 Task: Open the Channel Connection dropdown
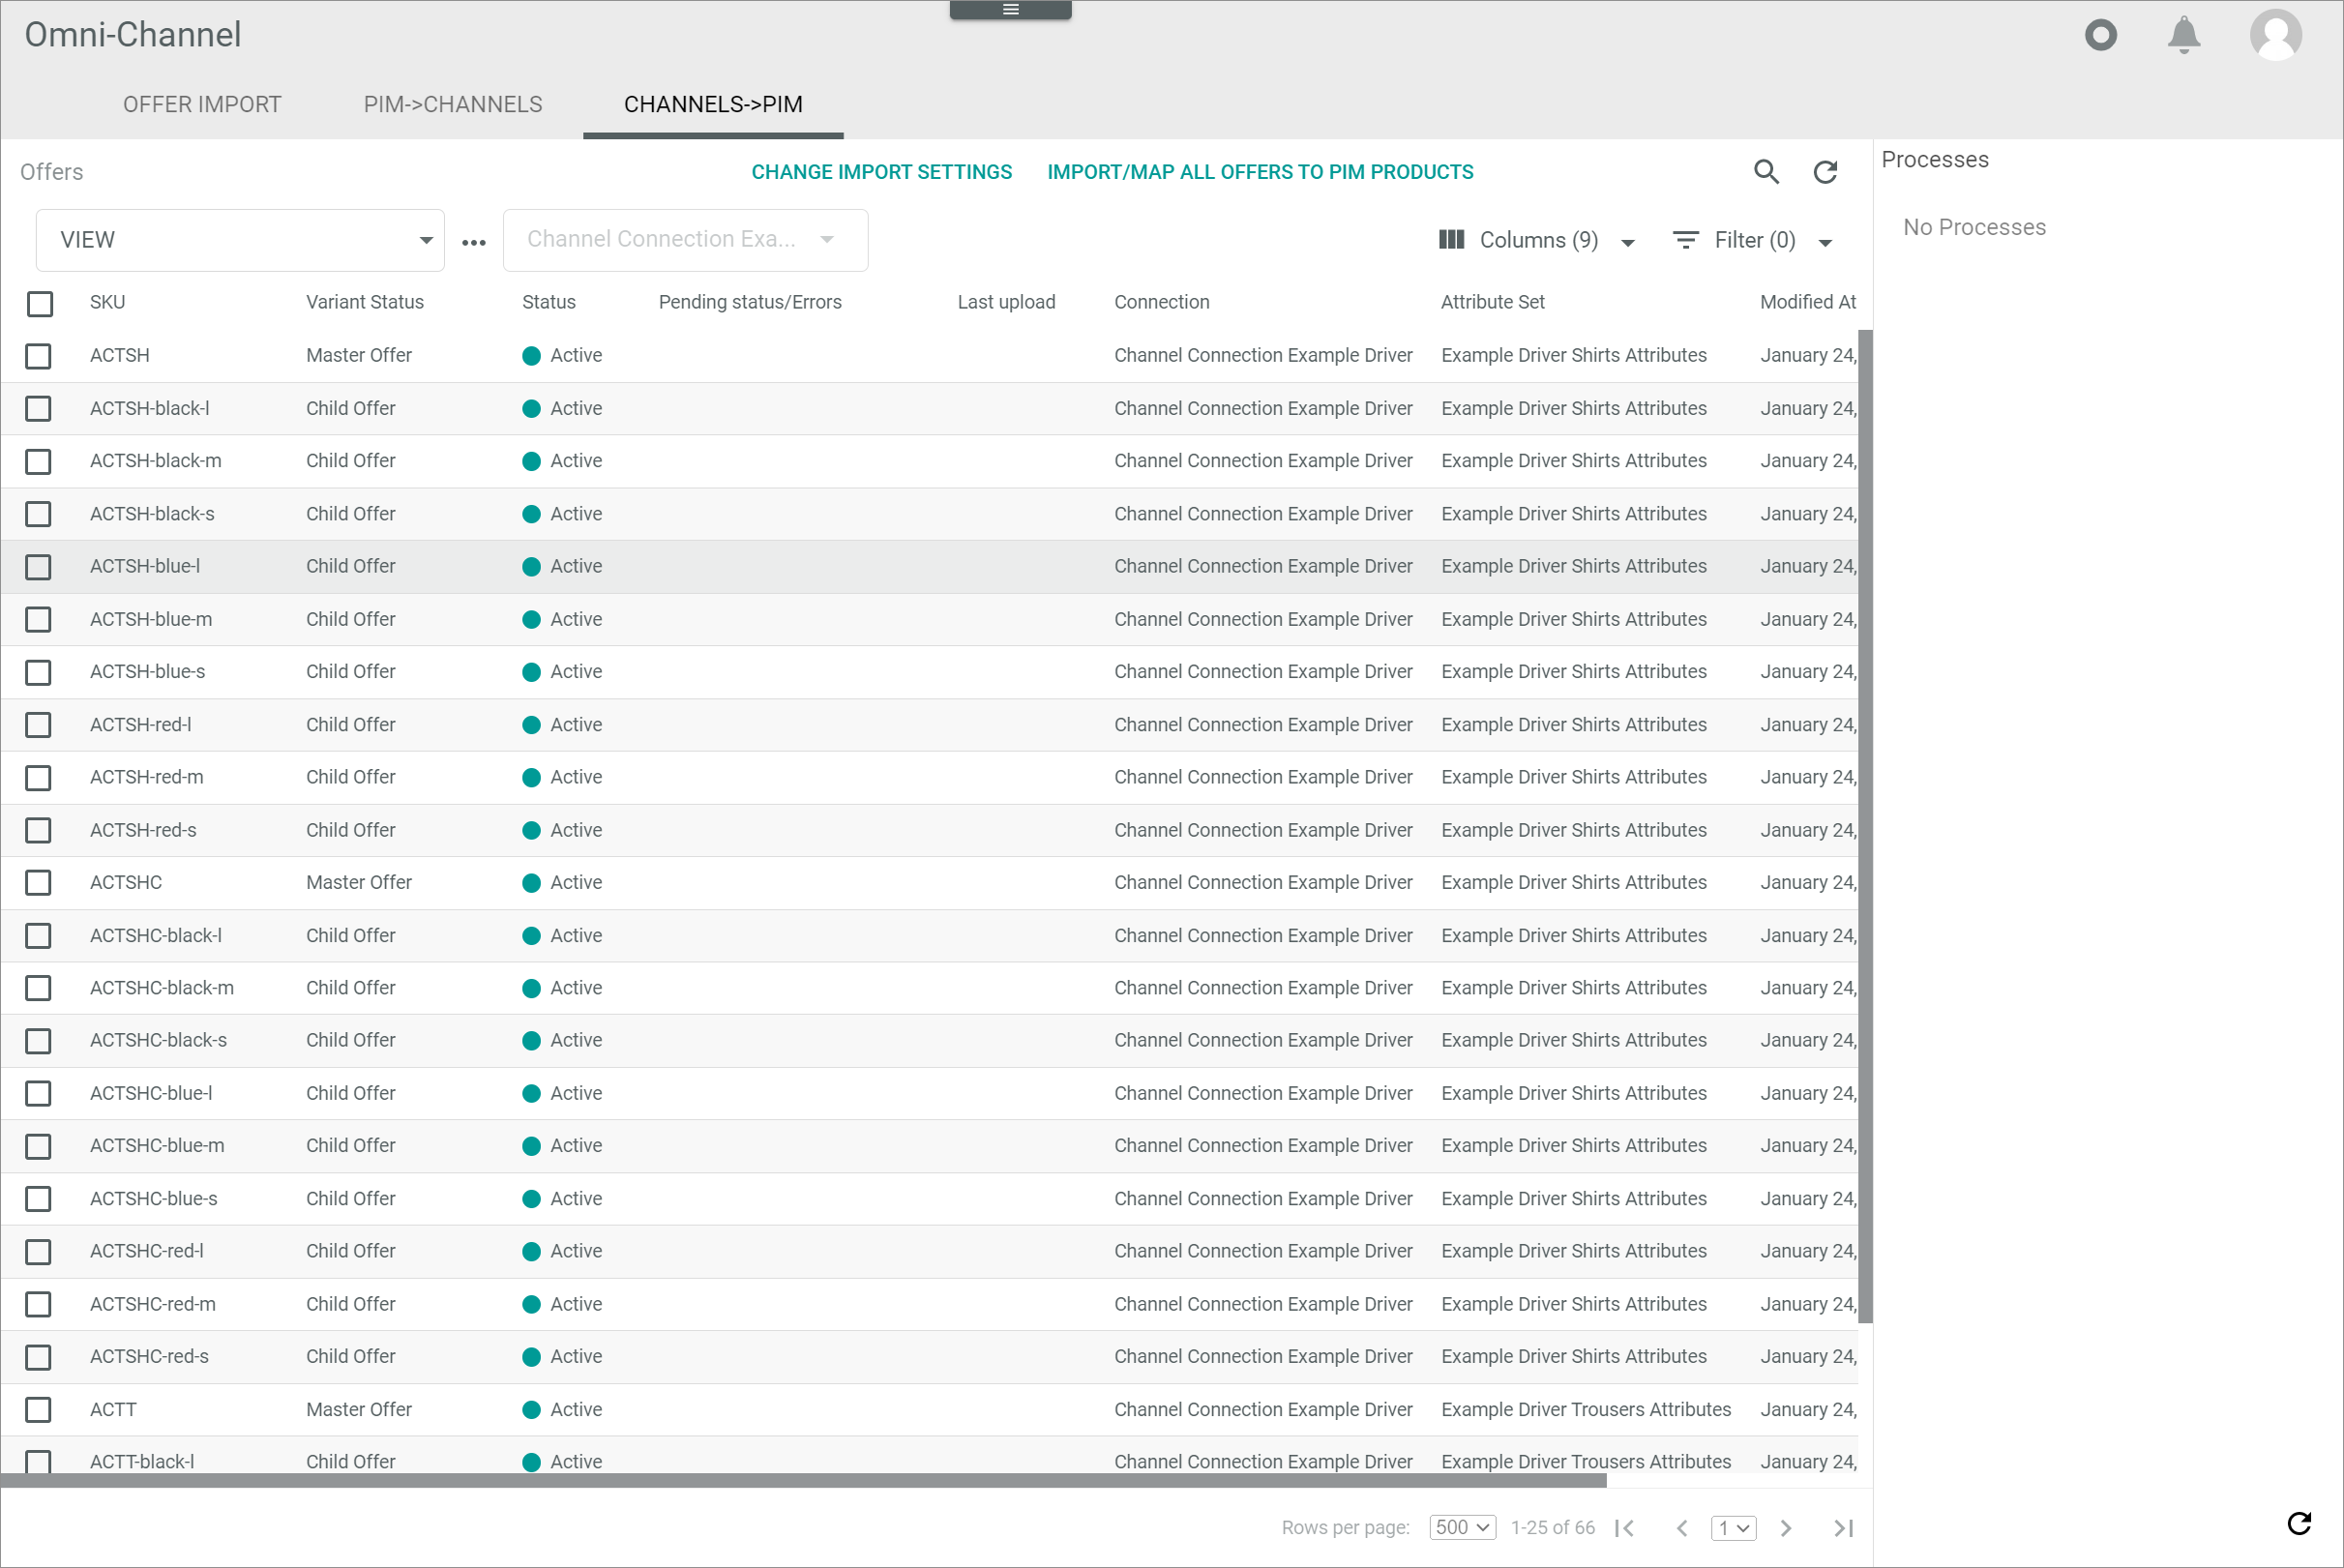coord(685,240)
